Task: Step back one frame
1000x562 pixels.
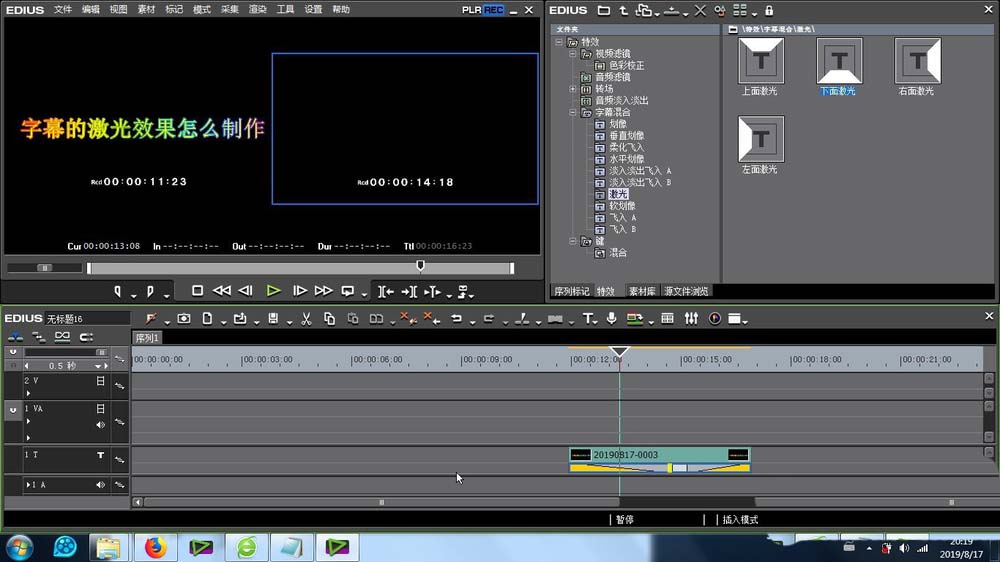Action: point(246,291)
